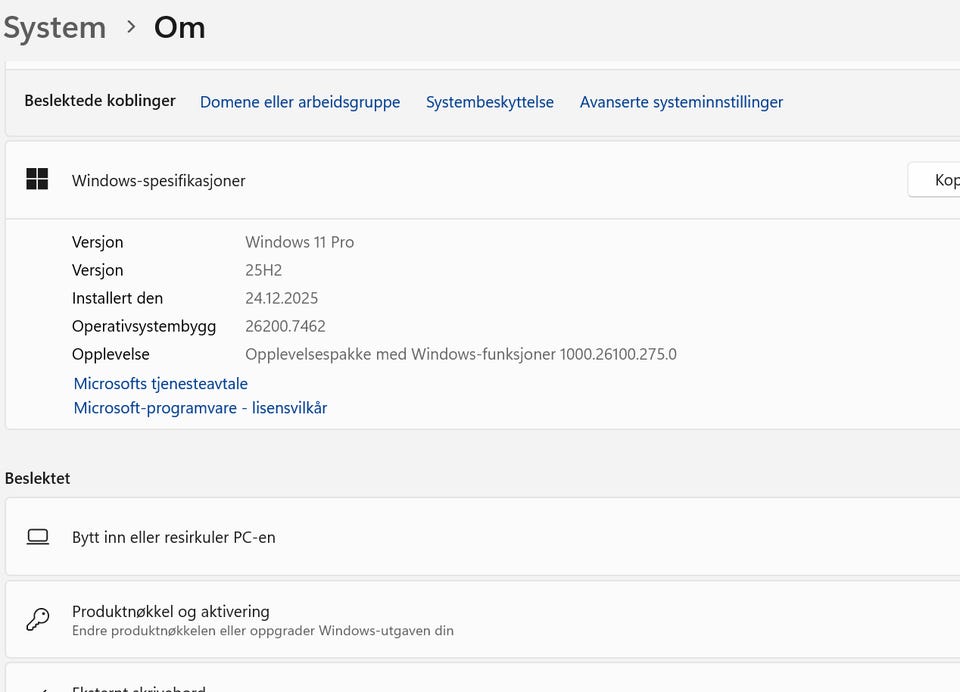Open Microsofts tjenesteavtale
Viewport: 960px width, 692px height.
tap(160, 383)
